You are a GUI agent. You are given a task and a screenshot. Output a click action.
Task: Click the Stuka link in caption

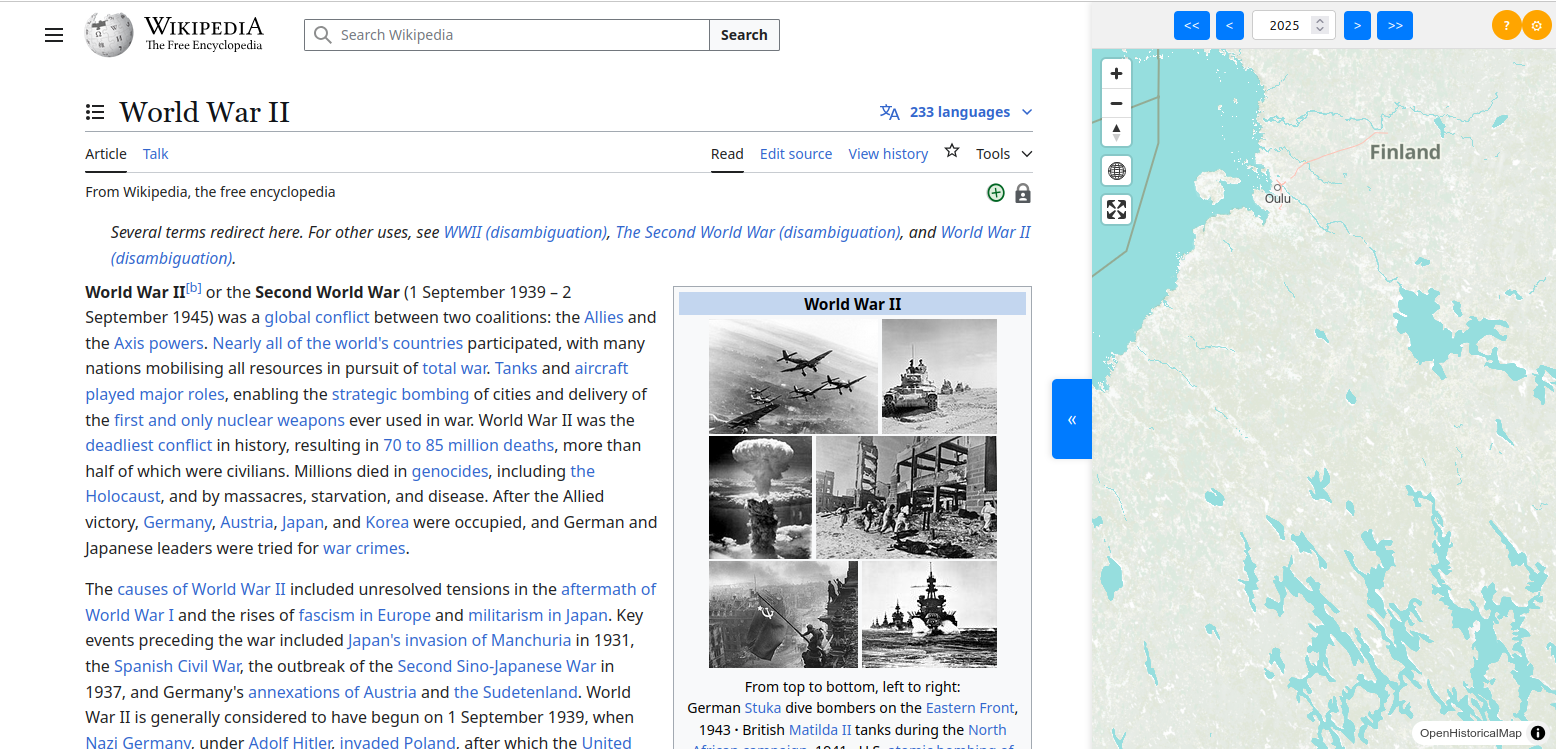point(763,708)
